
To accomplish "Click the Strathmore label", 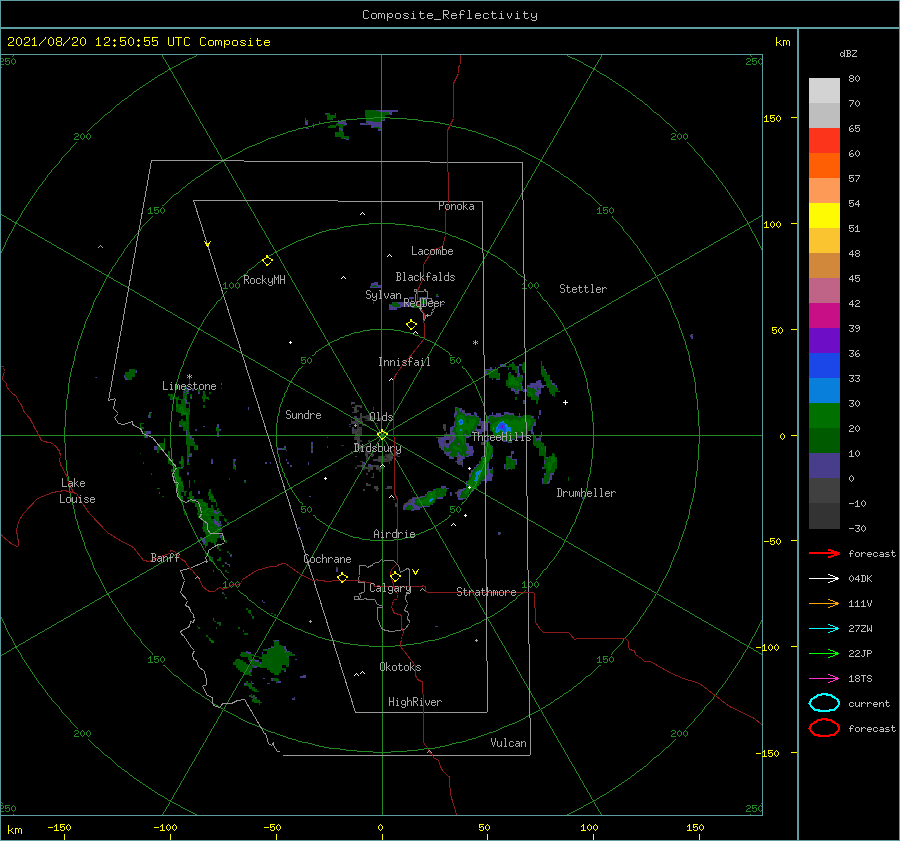I will [486, 592].
